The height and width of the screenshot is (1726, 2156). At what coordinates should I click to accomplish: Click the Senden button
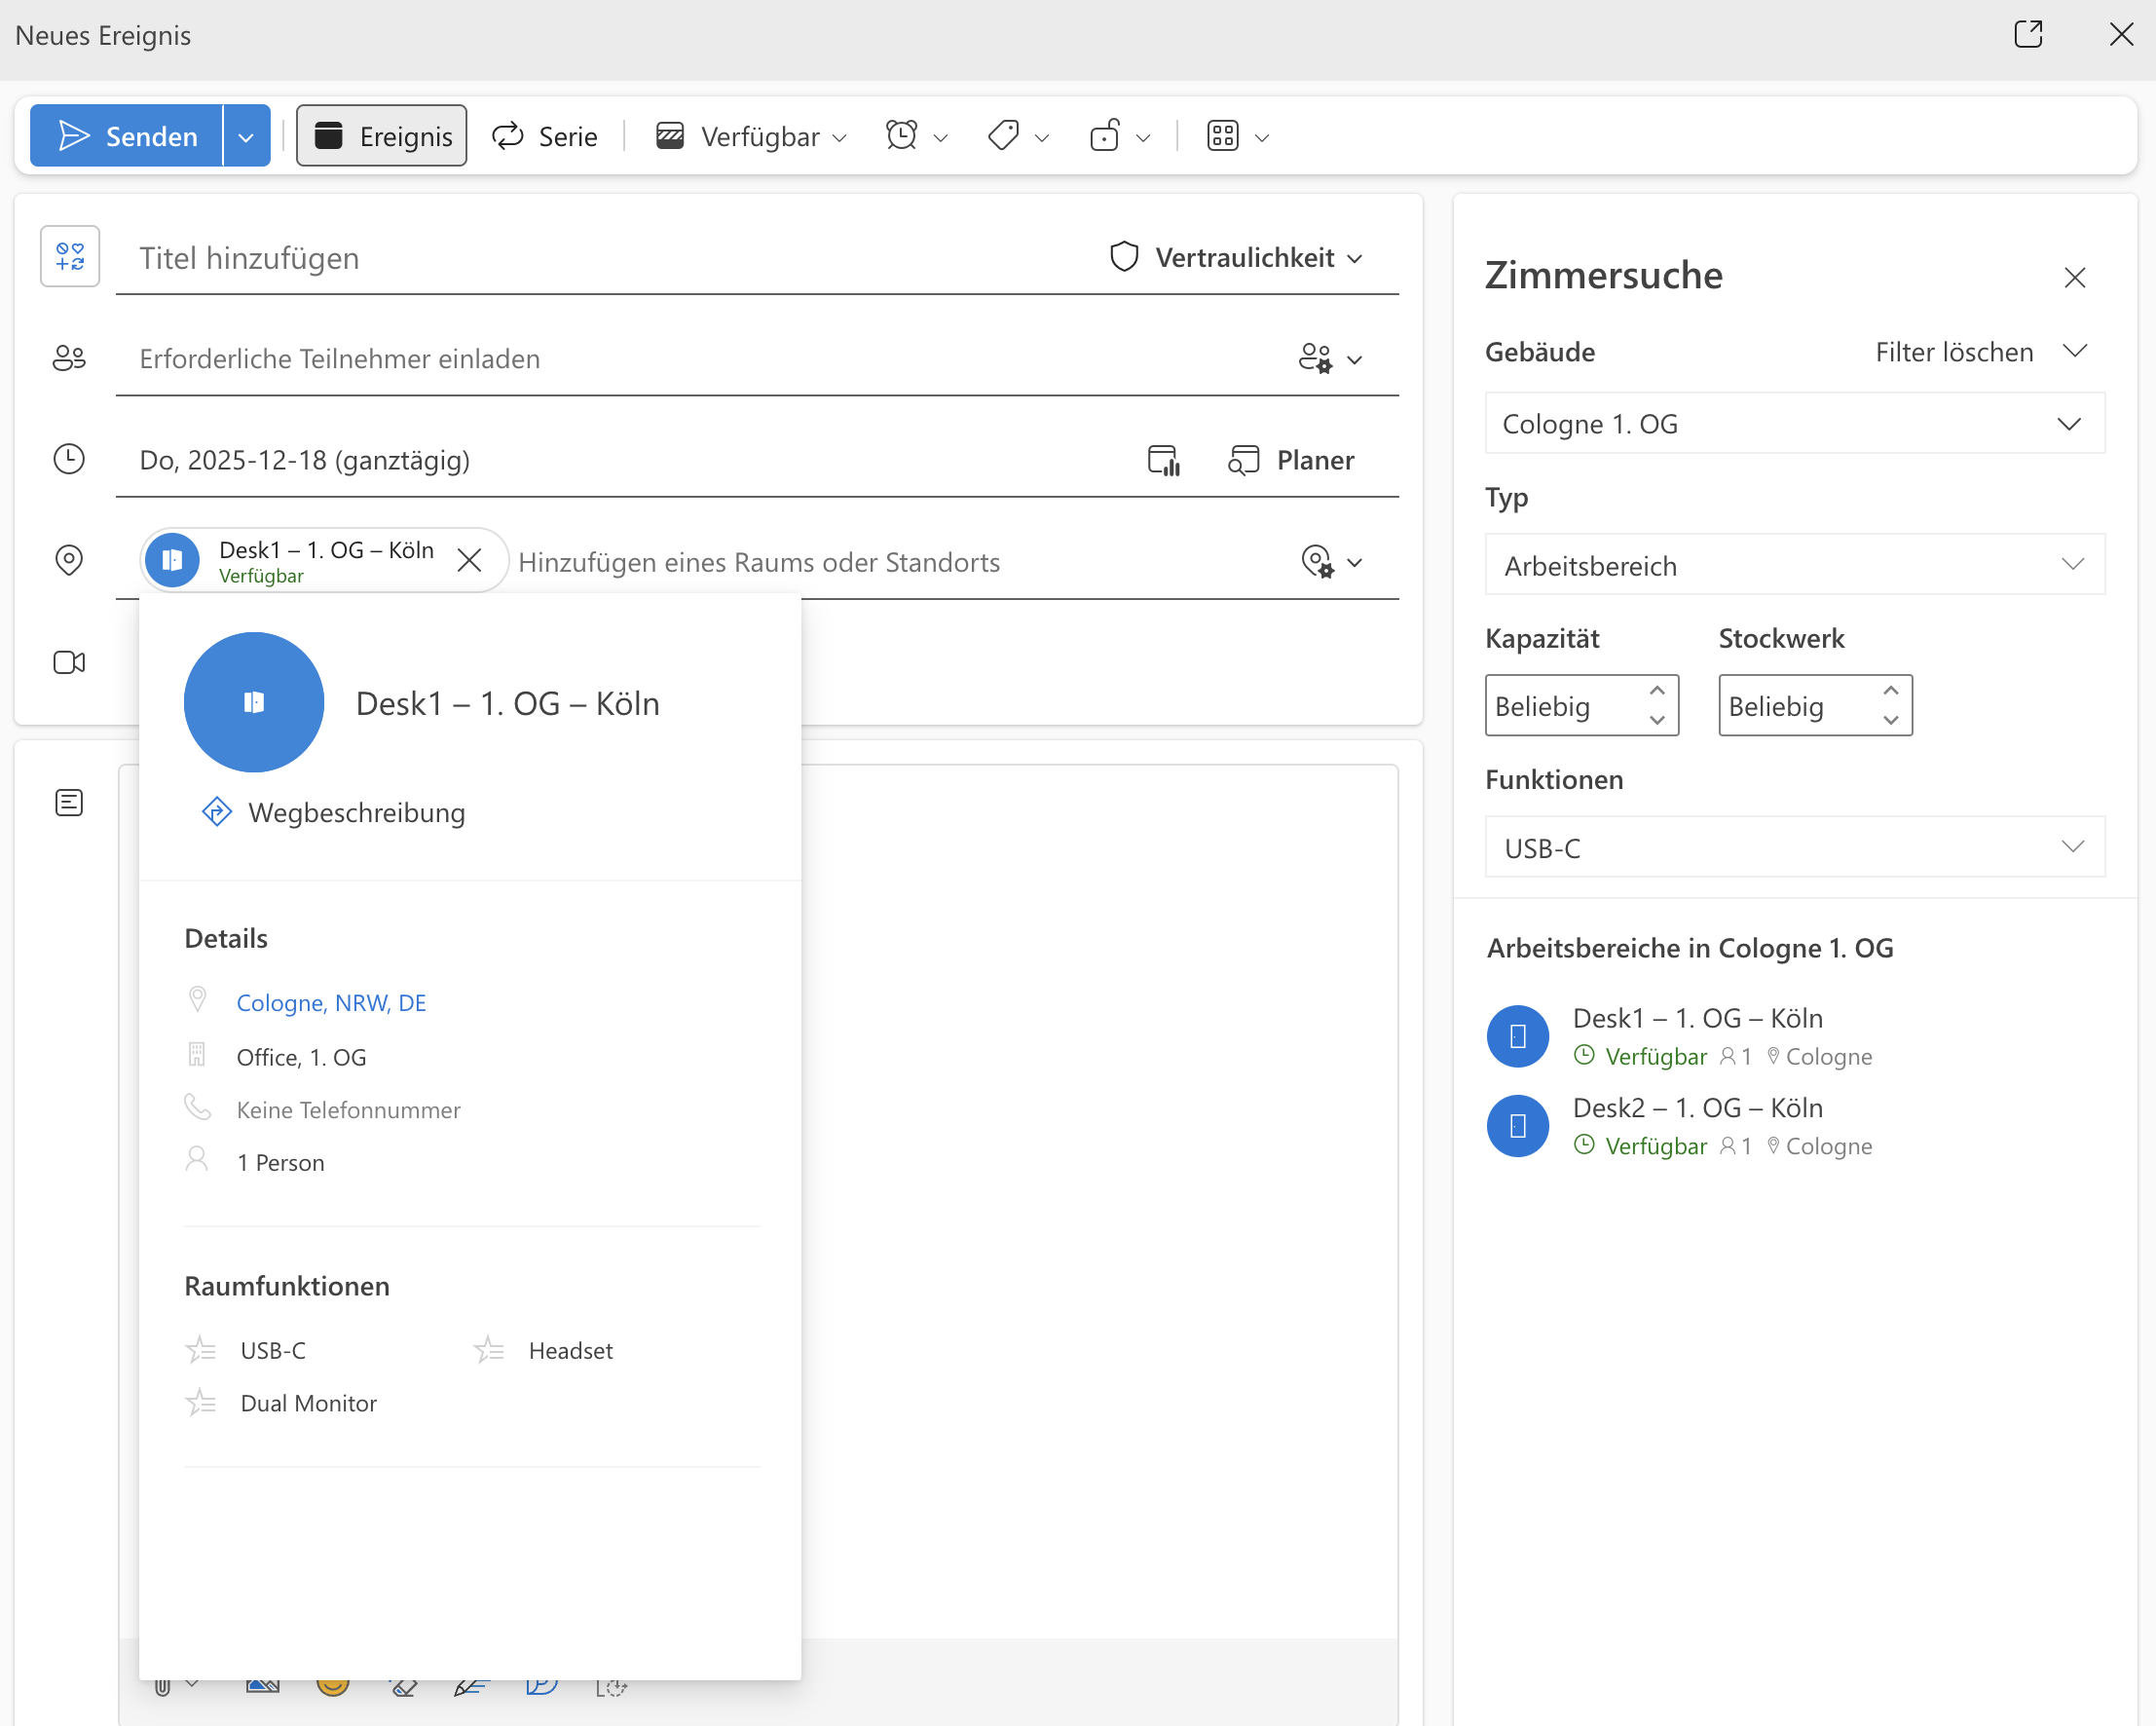[x=127, y=136]
